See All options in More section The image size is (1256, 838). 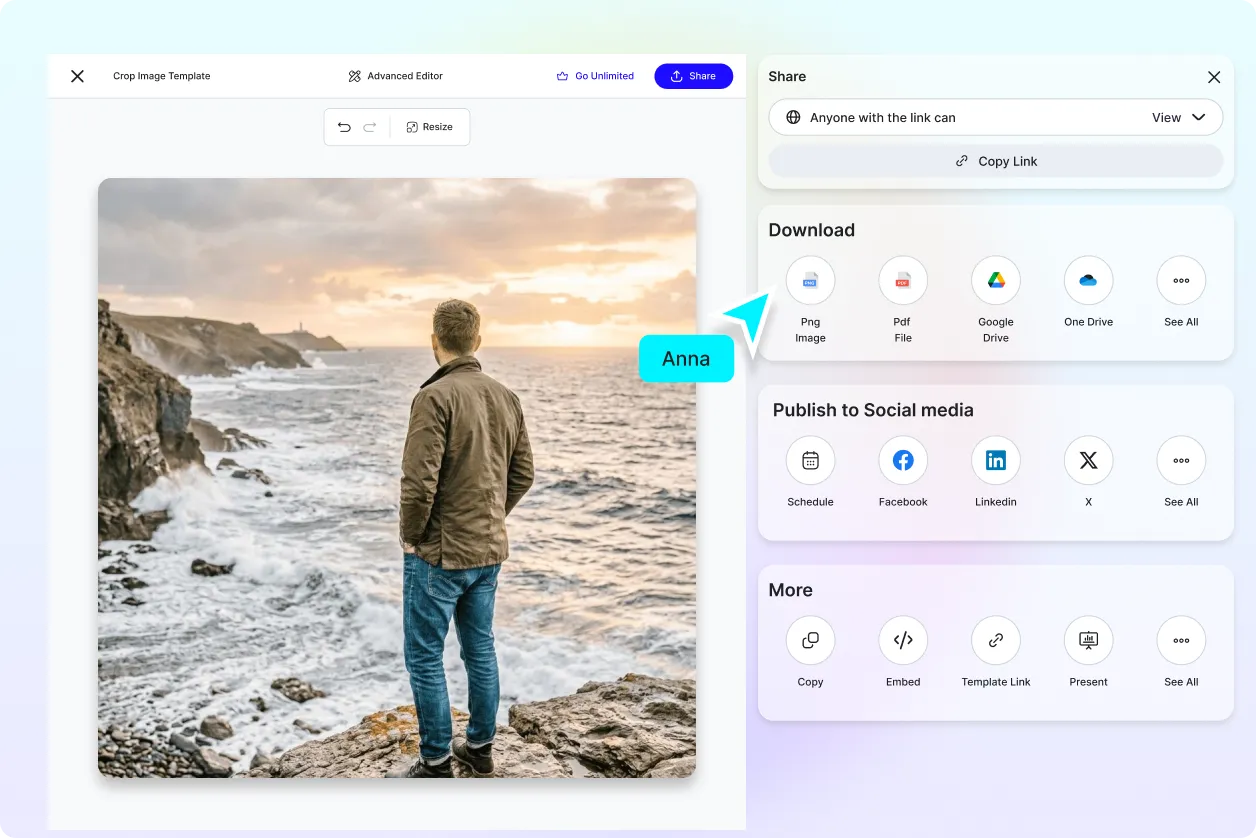click(x=1181, y=641)
